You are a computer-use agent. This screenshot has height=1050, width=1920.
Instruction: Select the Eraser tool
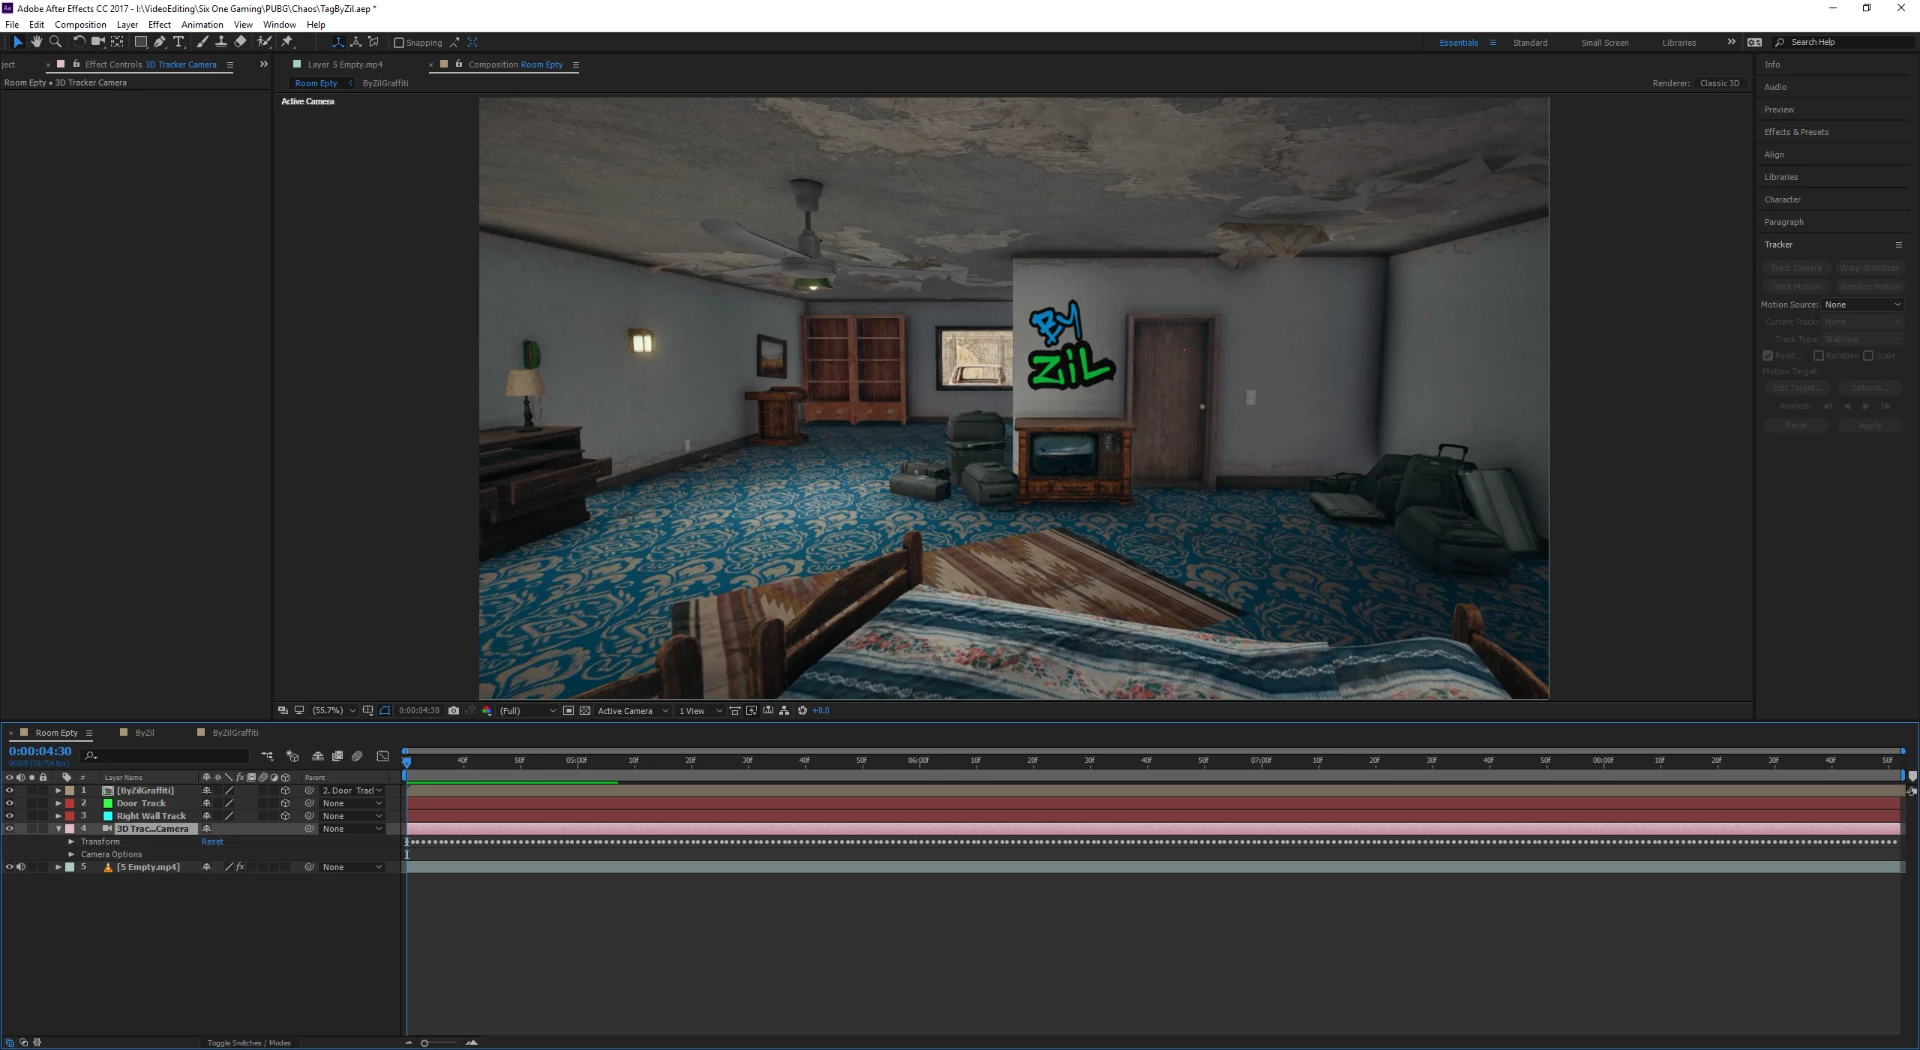coord(240,42)
